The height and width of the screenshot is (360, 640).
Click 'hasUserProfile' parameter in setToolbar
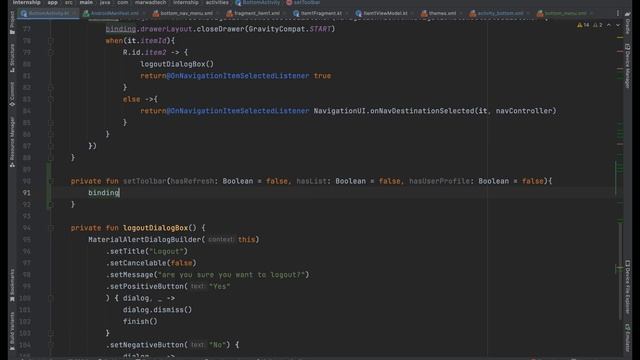pos(439,181)
